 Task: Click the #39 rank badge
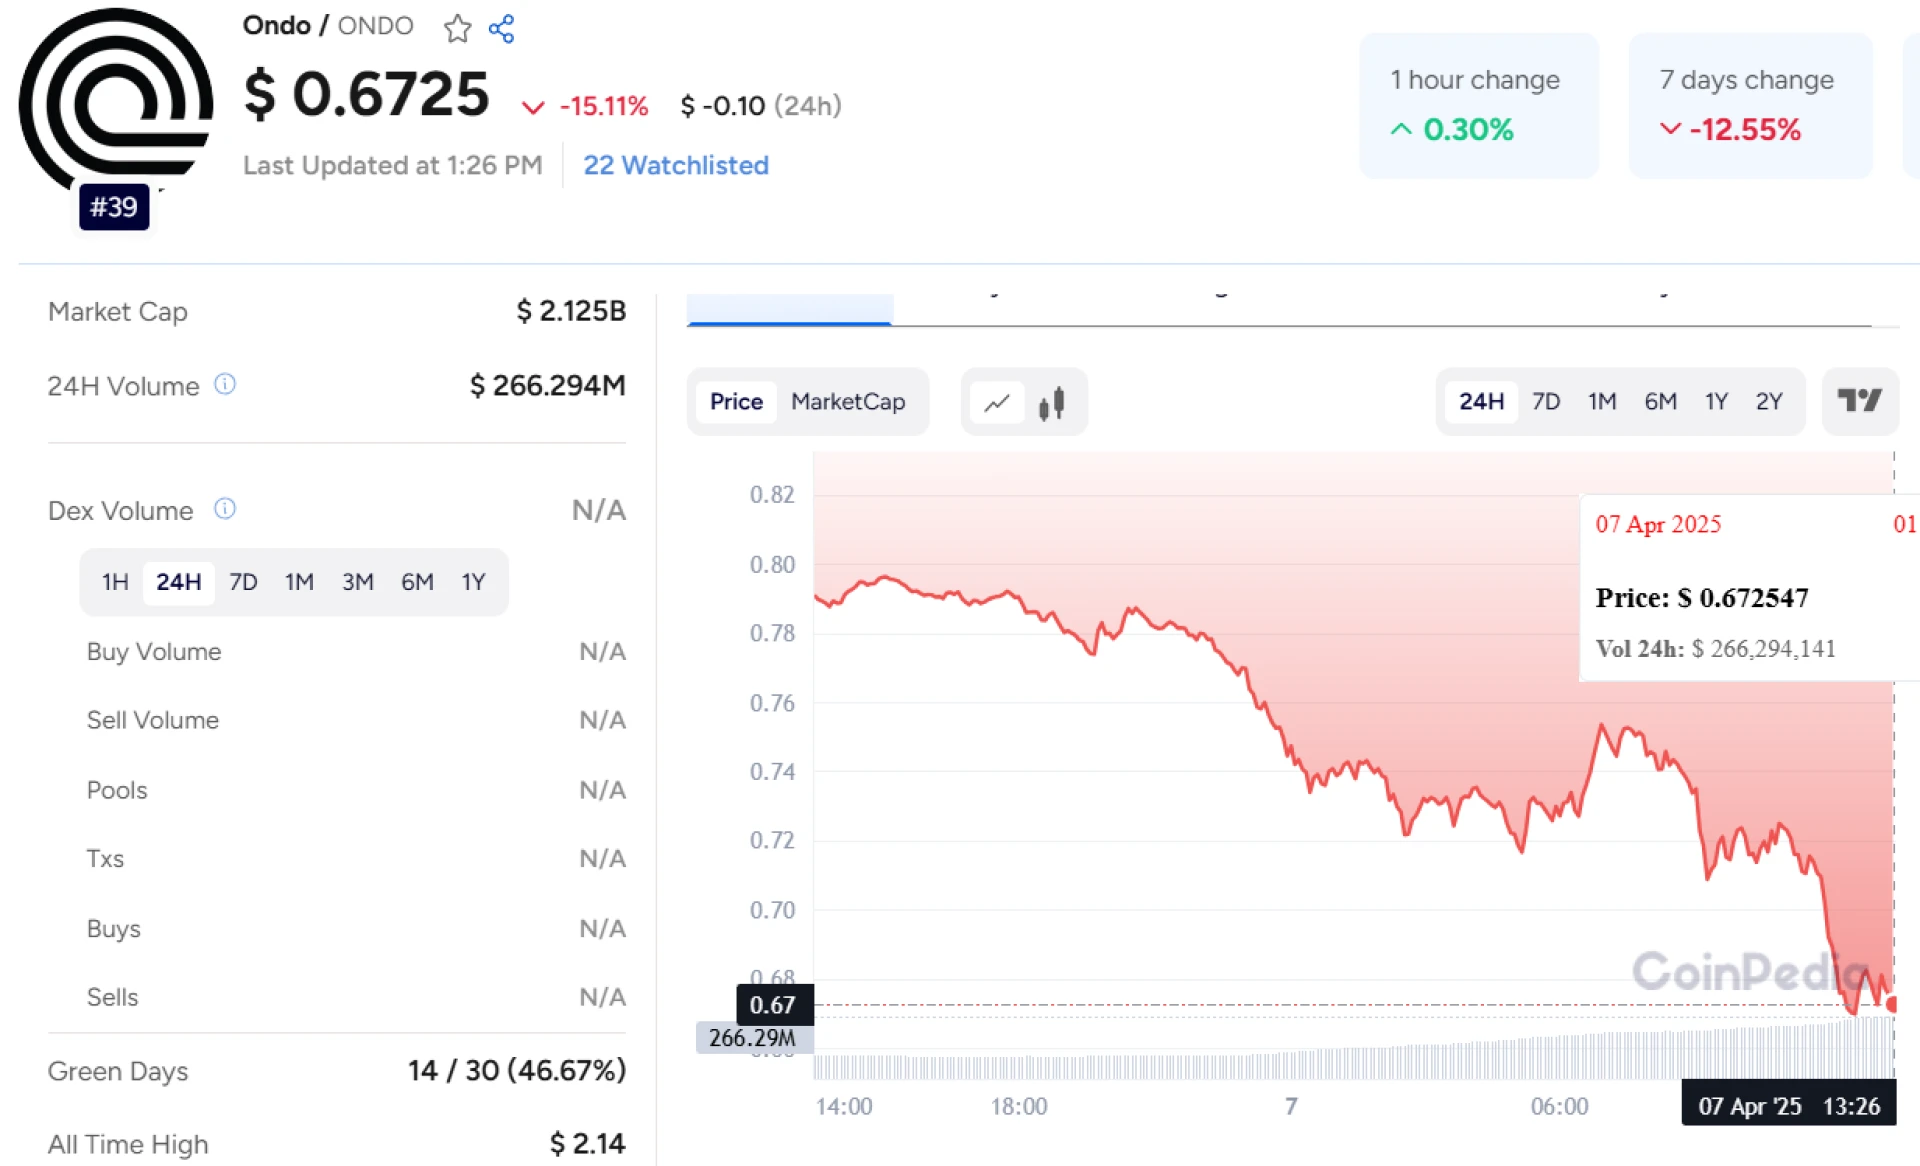point(114,207)
